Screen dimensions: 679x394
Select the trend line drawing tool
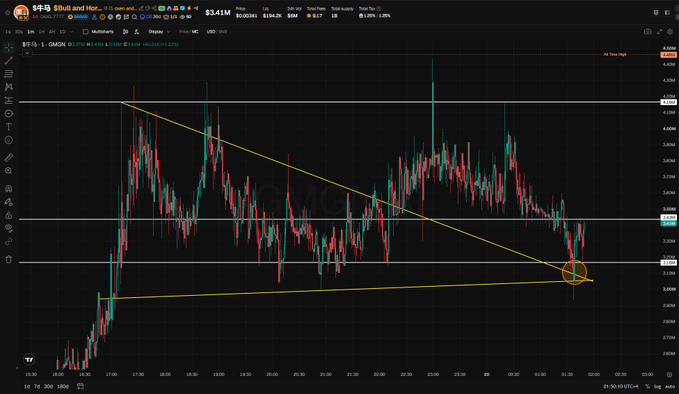9,61
